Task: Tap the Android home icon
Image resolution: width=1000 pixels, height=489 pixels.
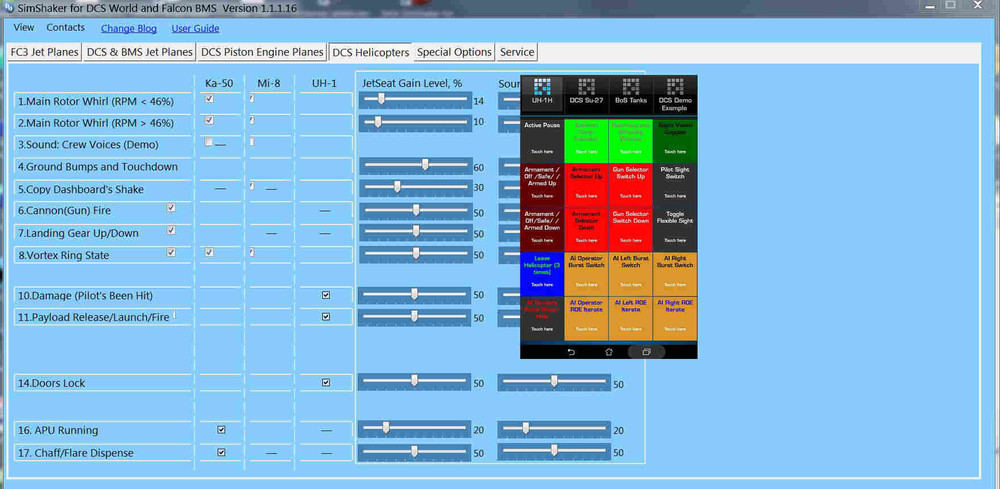Action: 608,352
